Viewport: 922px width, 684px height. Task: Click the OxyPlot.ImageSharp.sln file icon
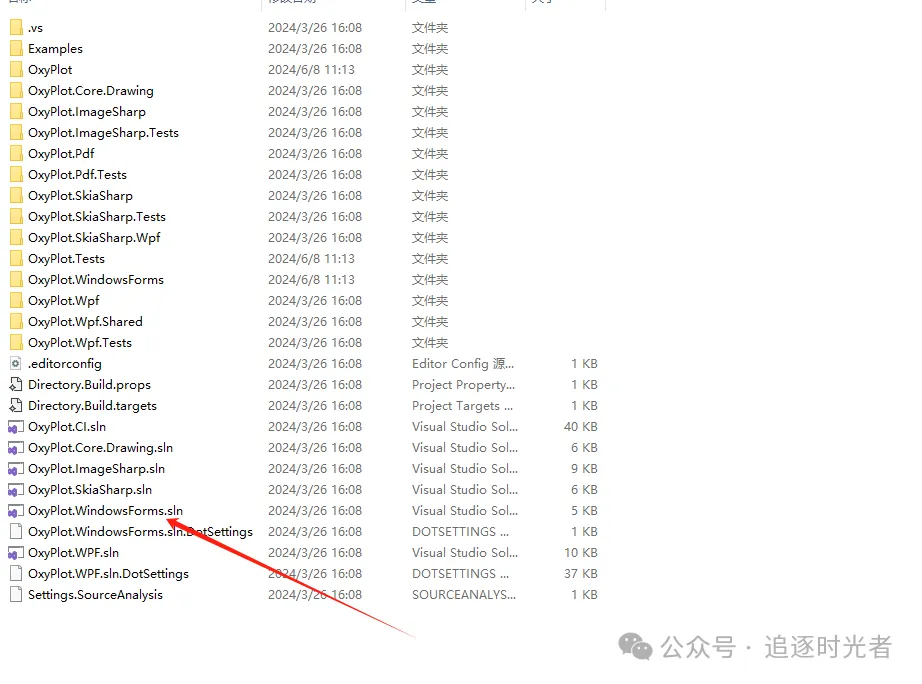click(x=16, y=469)
